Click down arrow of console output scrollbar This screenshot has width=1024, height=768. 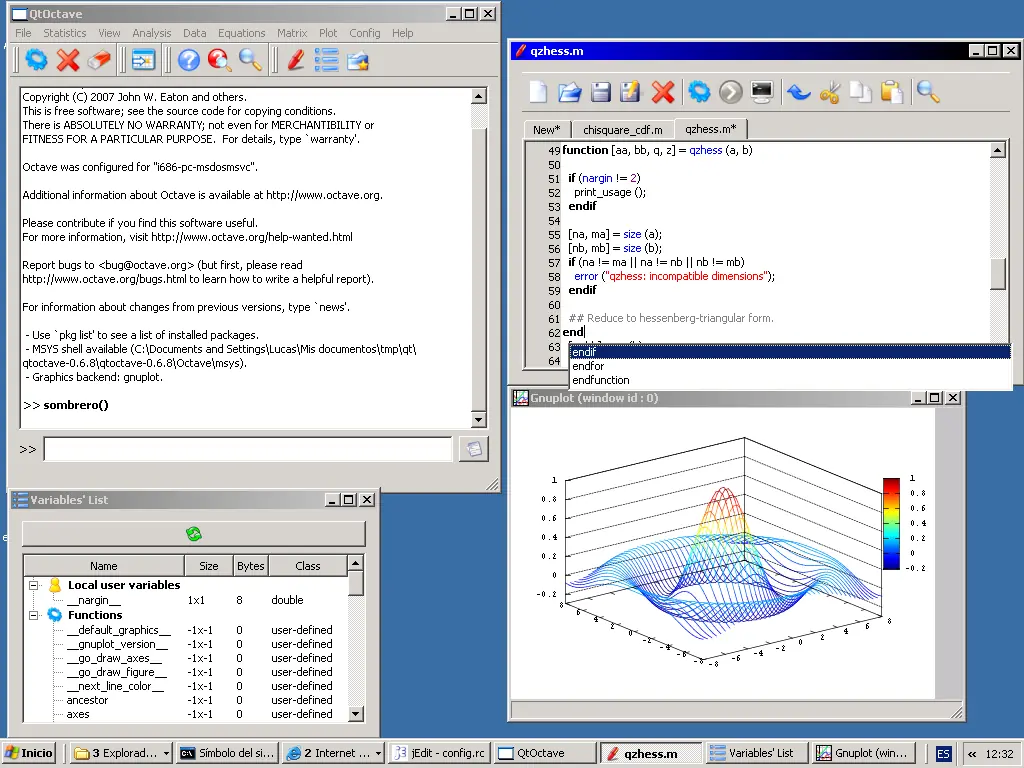tap(479, 420)
